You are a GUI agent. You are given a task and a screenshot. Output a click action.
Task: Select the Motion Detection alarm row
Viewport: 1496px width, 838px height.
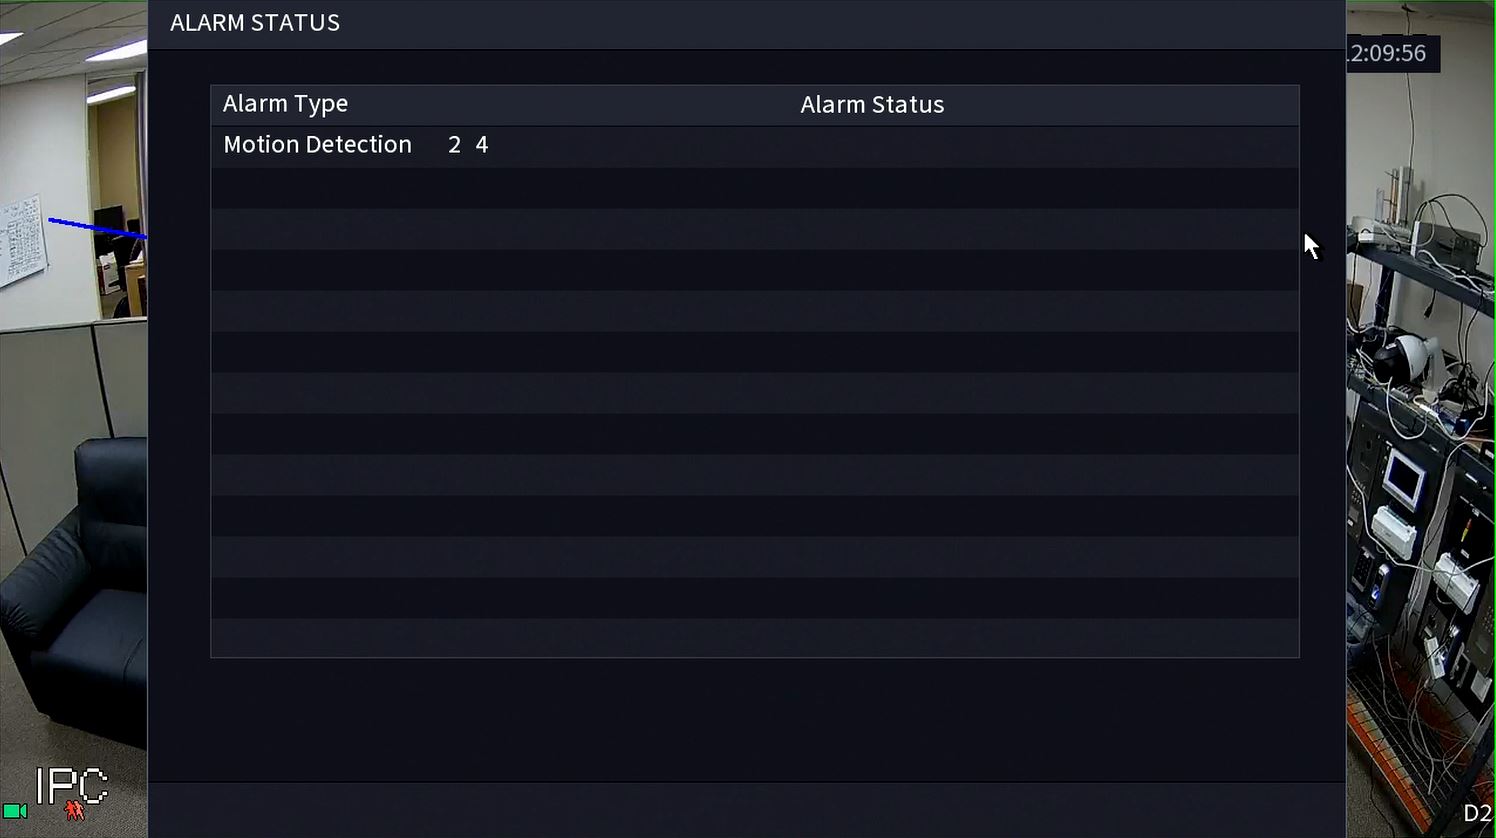tap(317, 145)
